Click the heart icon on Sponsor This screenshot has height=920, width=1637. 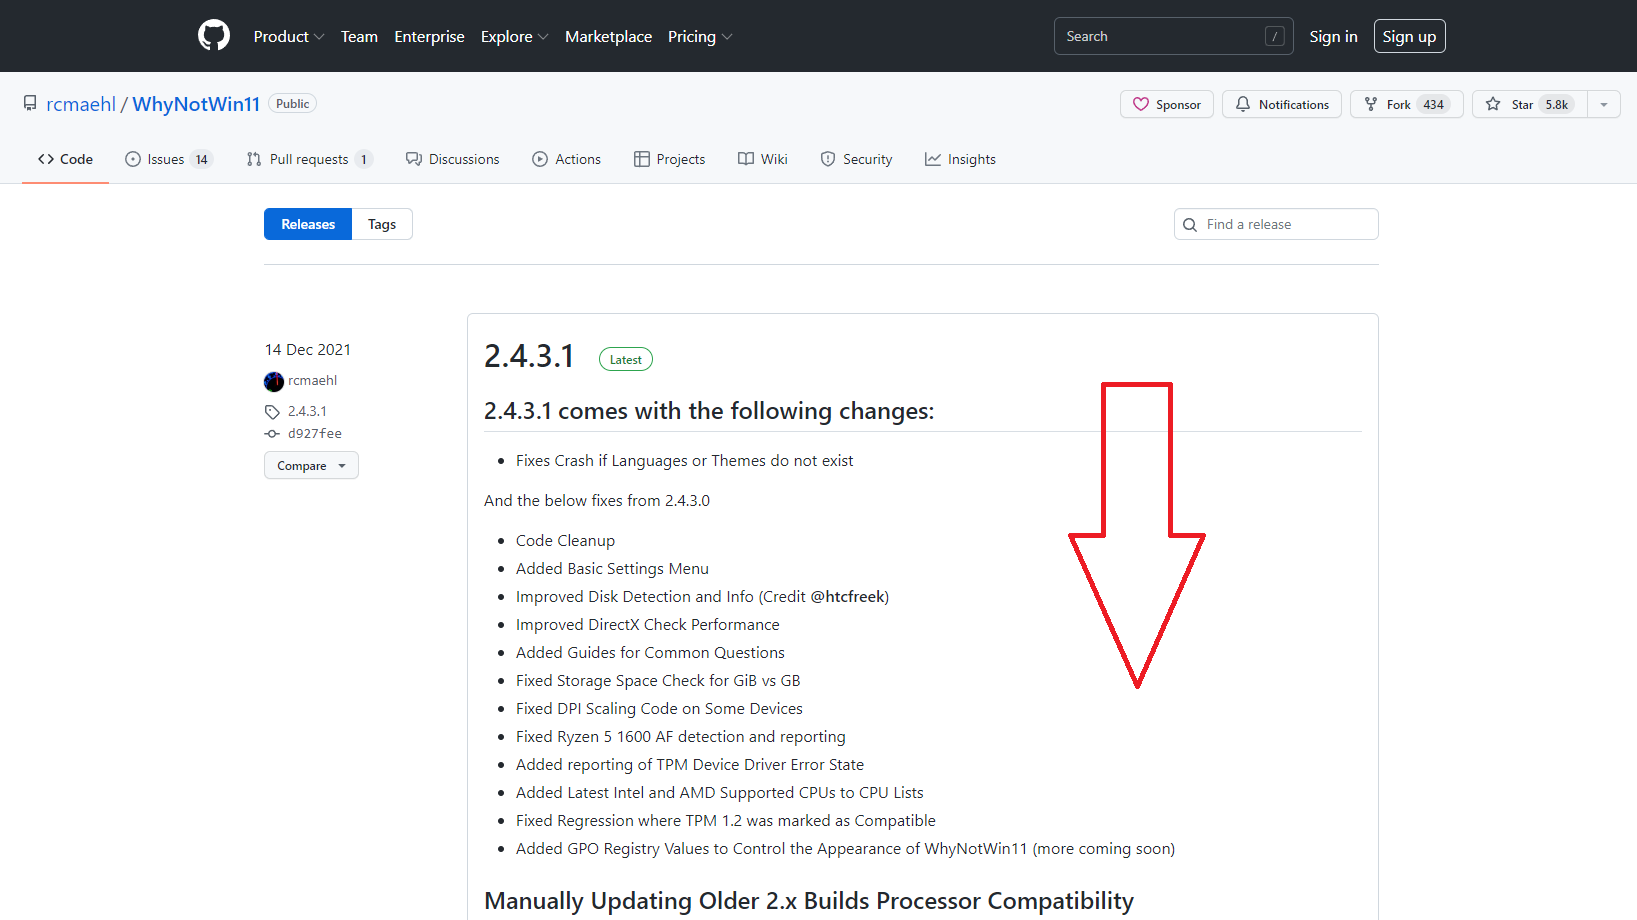point(1141,104)
